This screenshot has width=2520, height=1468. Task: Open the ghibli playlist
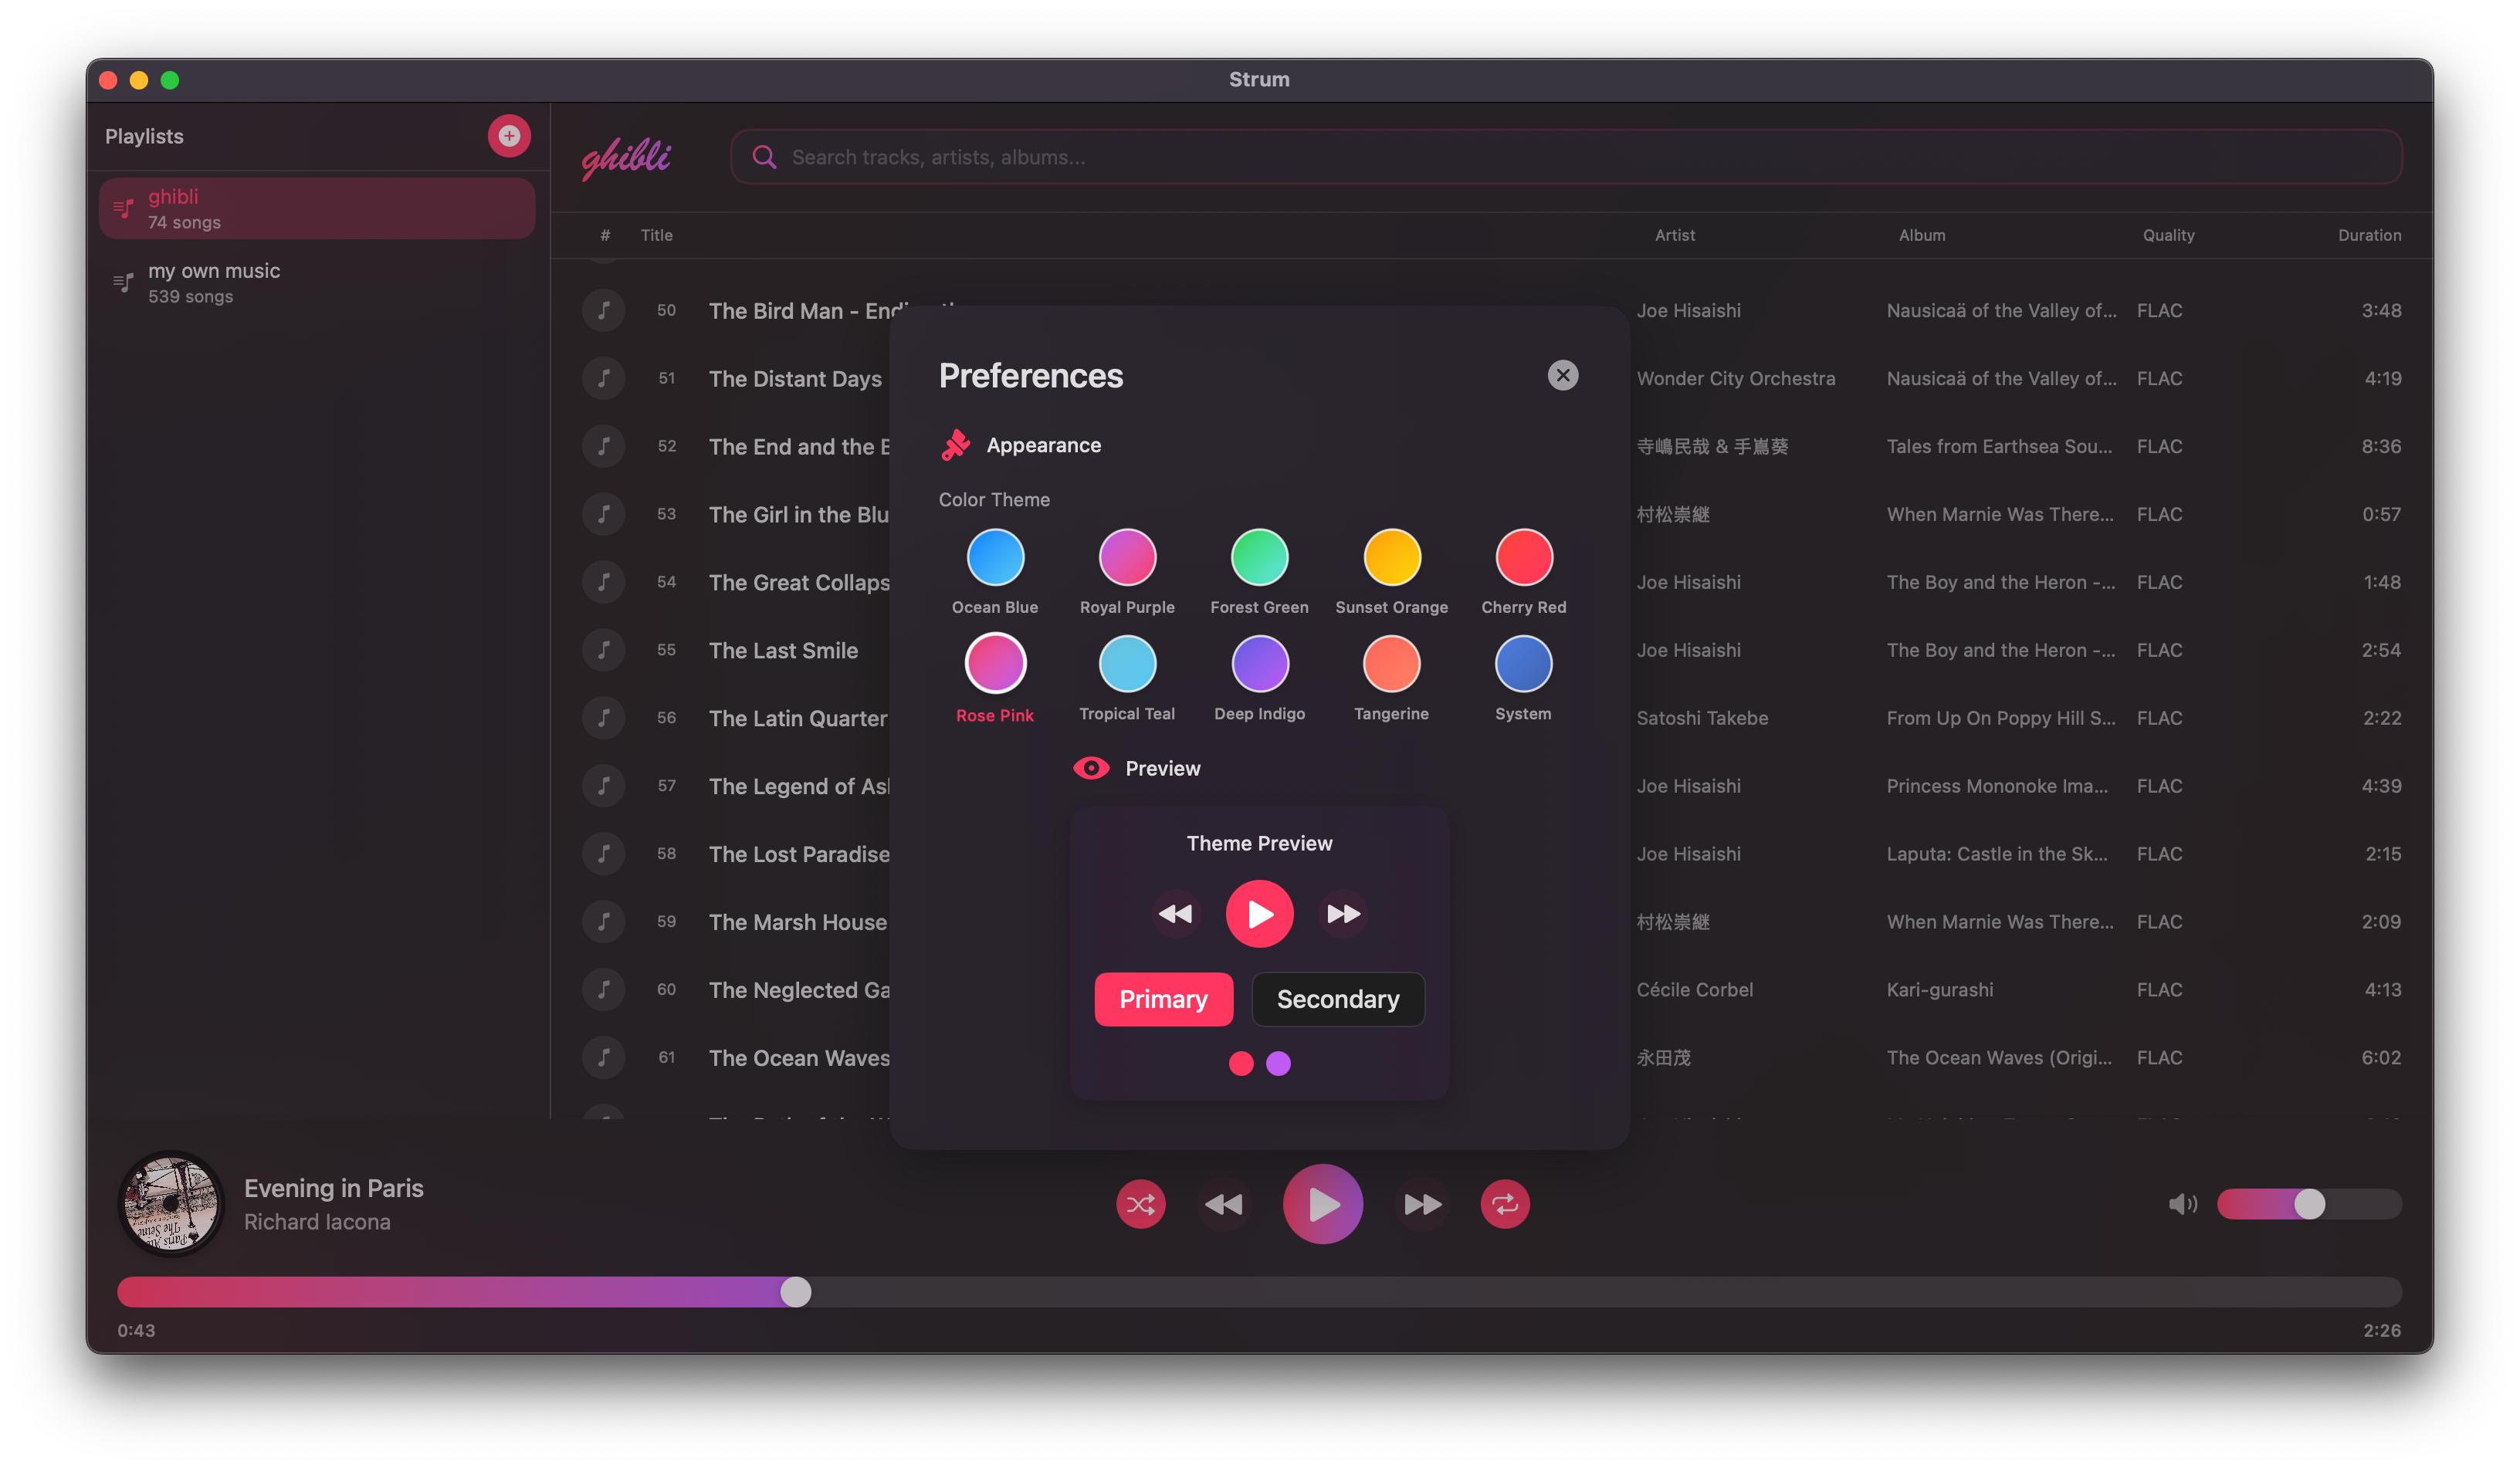[x=317, y=208]
